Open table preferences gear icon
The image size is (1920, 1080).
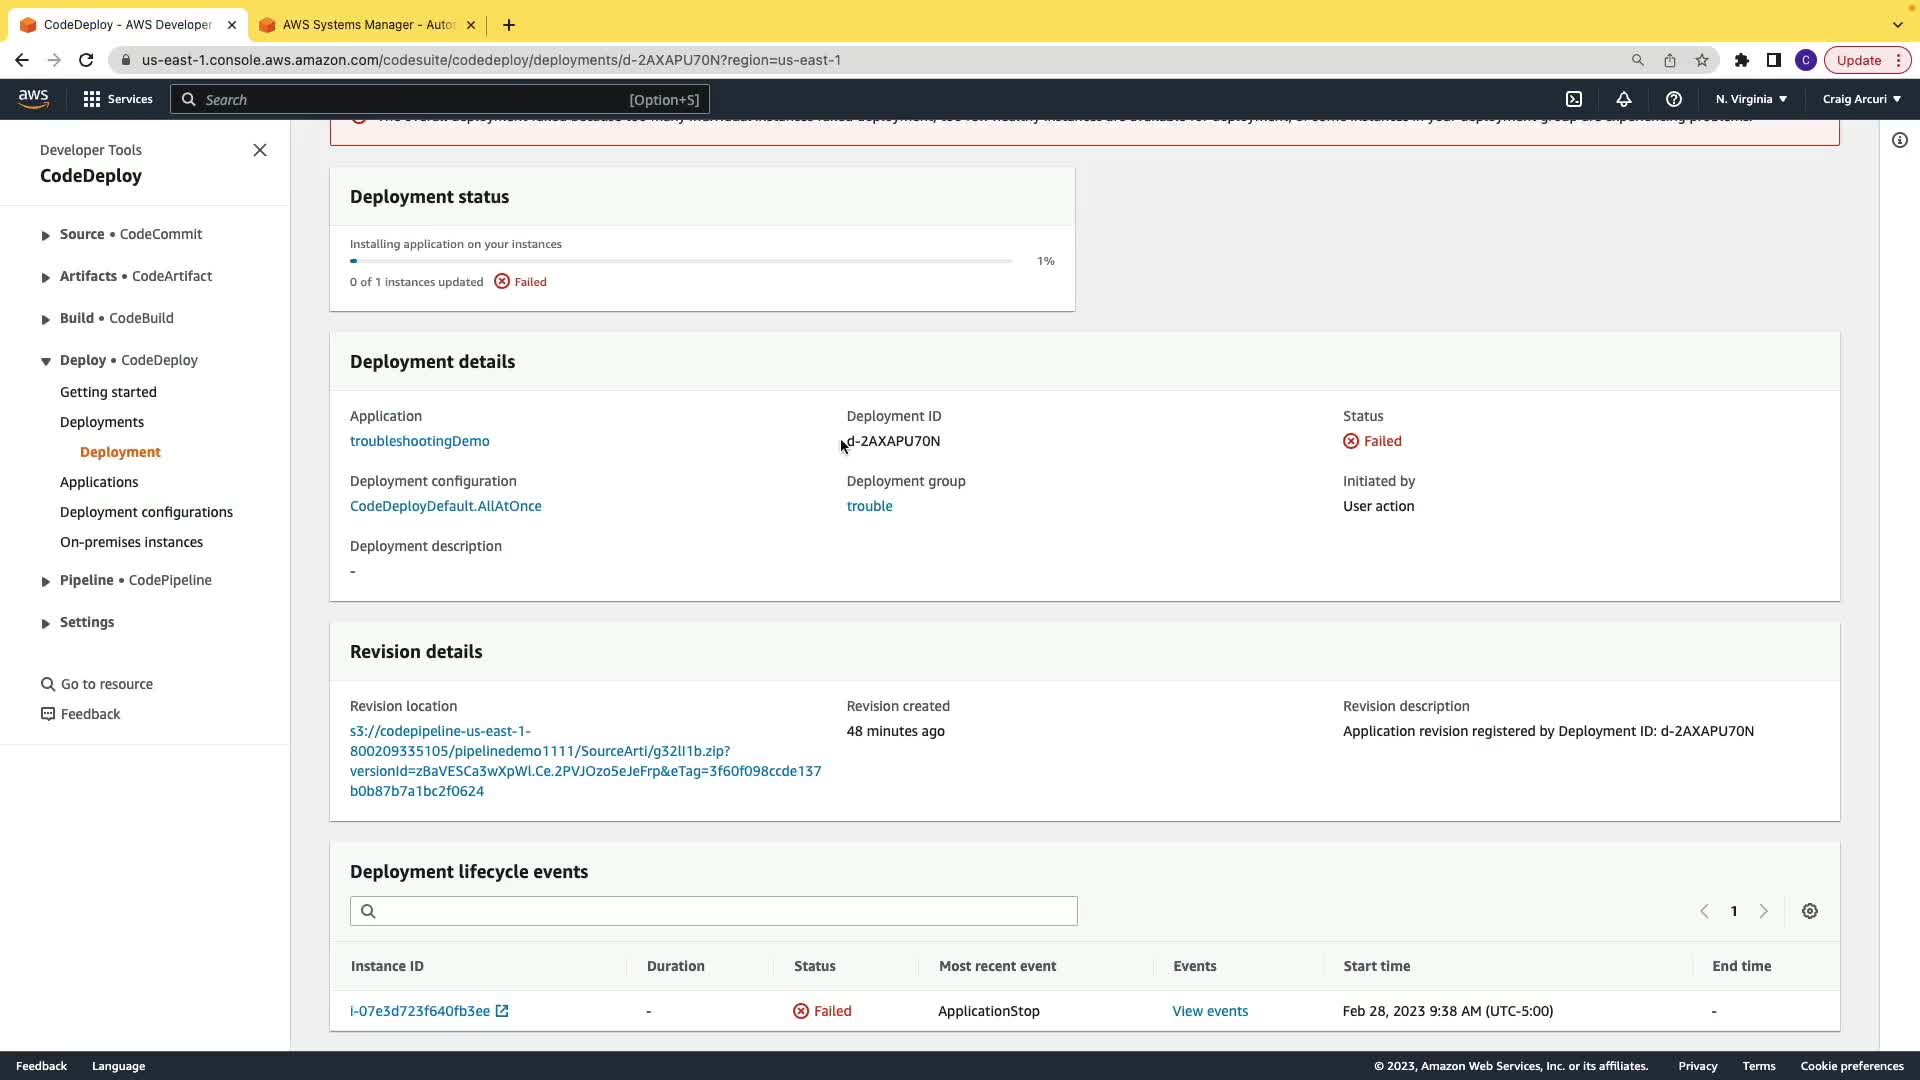tap(1810, 911)
